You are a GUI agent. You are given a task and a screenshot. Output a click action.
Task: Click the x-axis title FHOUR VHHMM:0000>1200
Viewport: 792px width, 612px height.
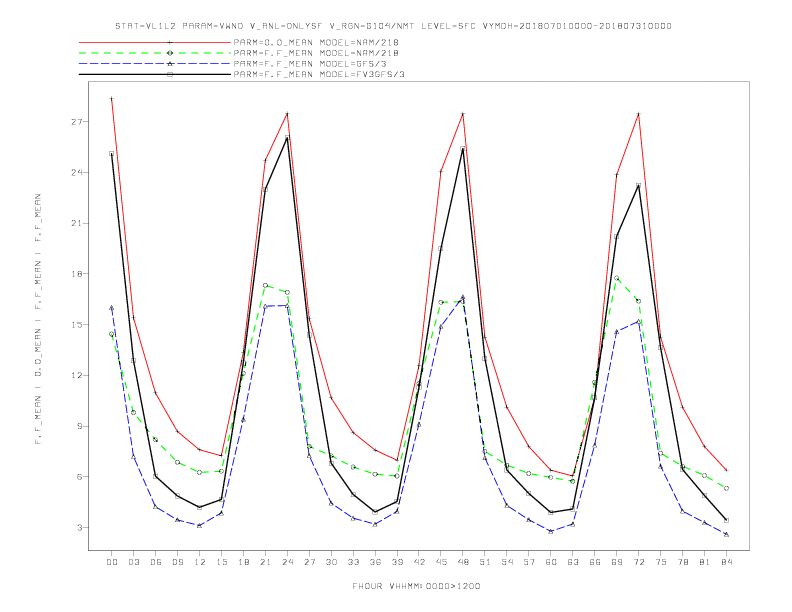(416, 586)
